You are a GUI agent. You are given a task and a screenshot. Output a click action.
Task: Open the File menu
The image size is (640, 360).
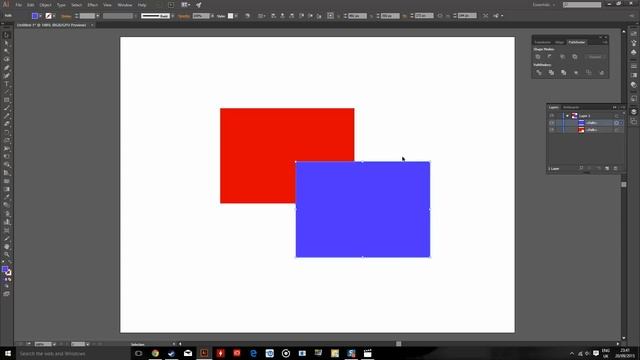[18, 5]
